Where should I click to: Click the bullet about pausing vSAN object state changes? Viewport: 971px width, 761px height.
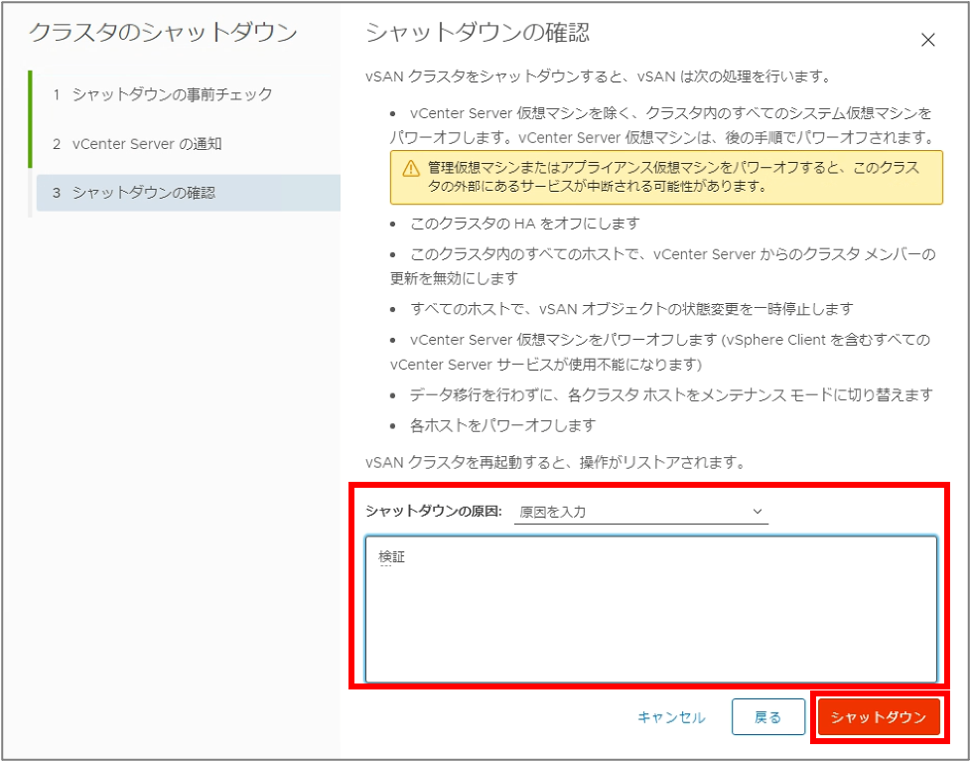631,309
